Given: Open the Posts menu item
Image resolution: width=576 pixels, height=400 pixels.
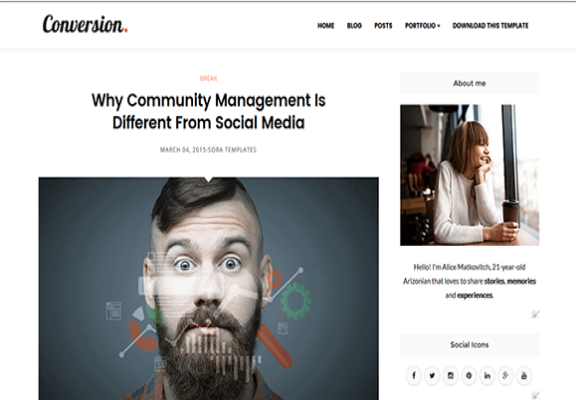Looking at the screenshot, I should 383,26.
